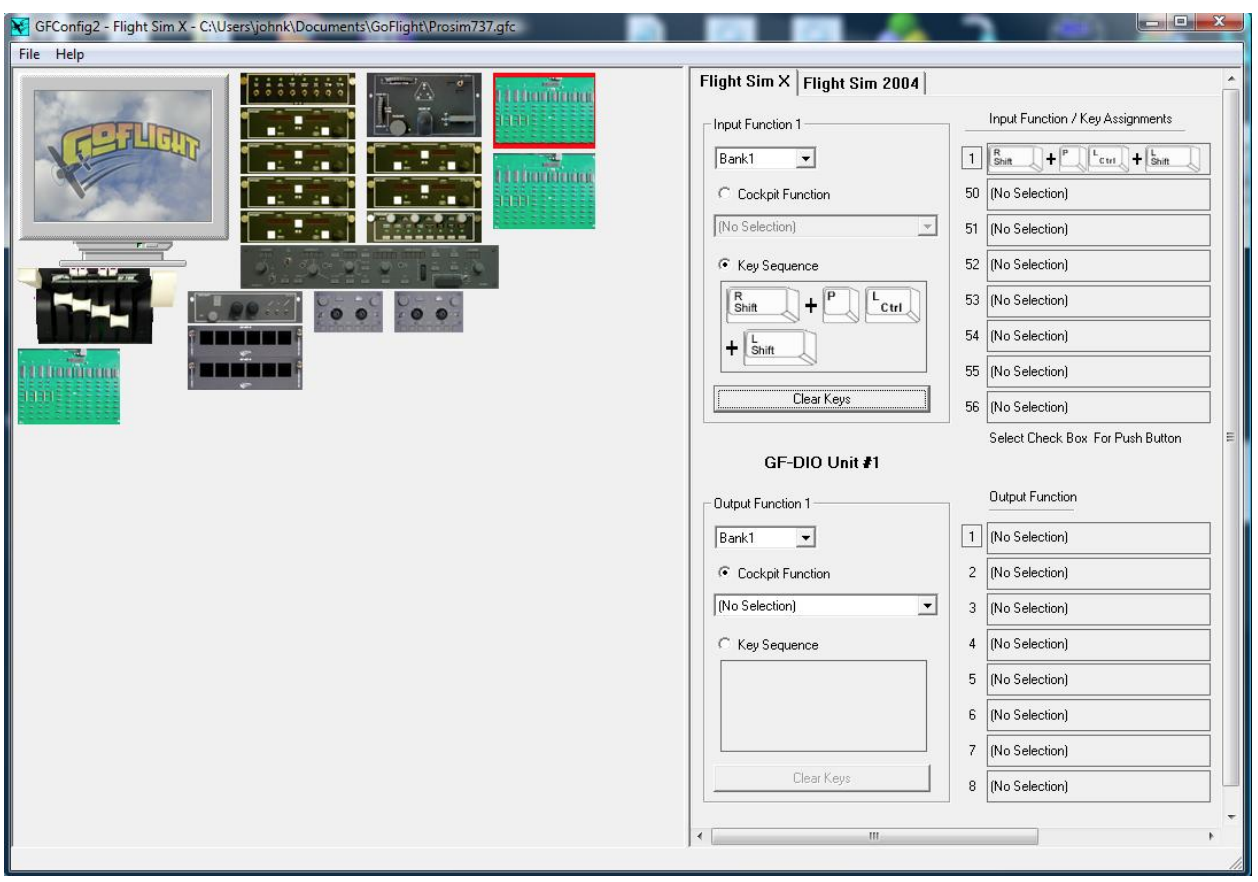Toggle push button box 1 in input assignments
This screenshot has height=882, width=1258.
(970, 158)
